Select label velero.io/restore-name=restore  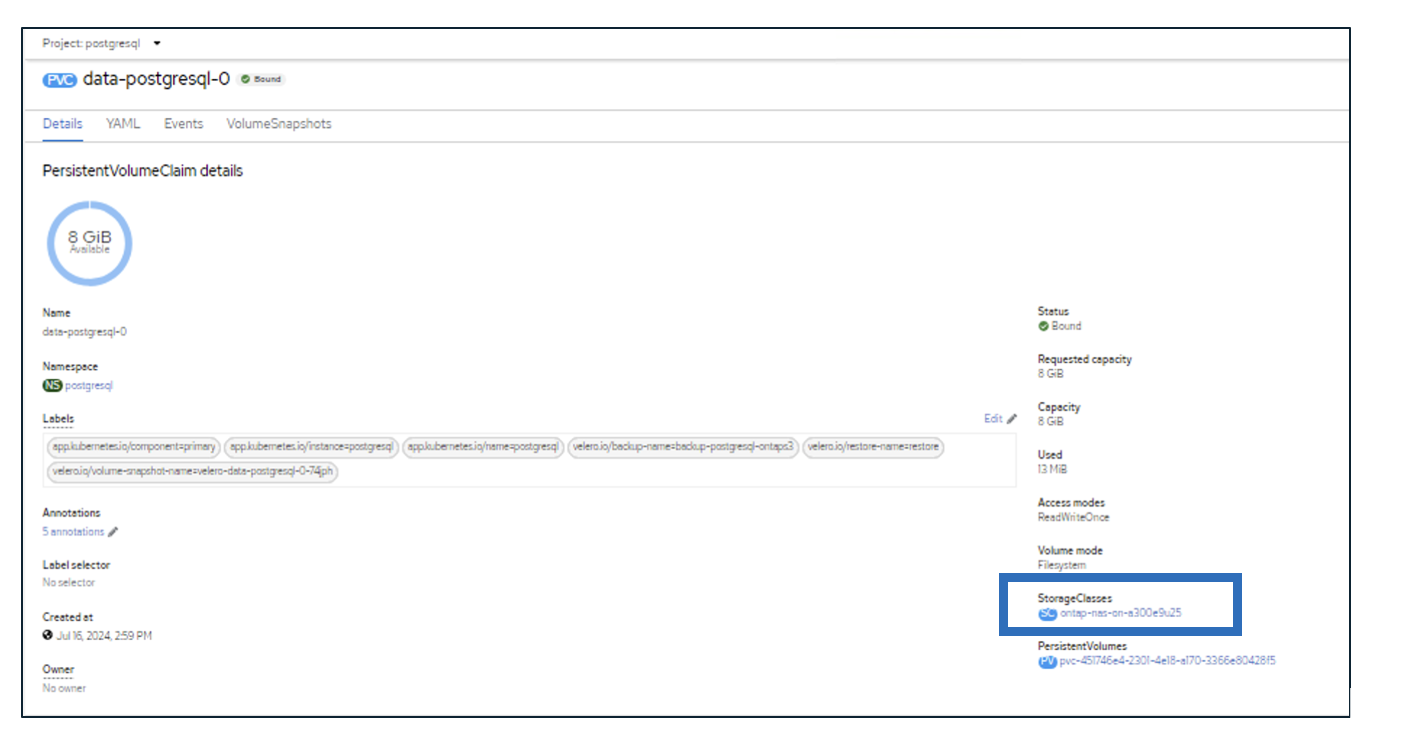(873, 447)
